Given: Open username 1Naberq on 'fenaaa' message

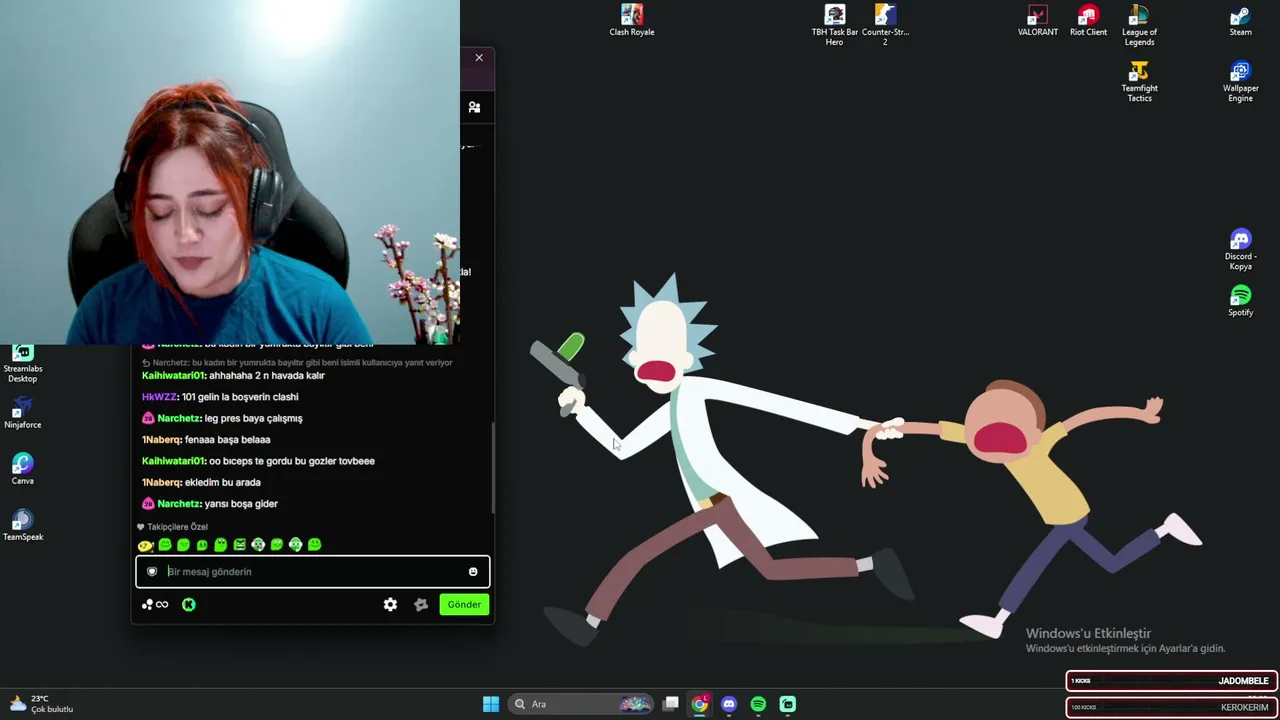Looking at the screenshot, I should (161, 440).
